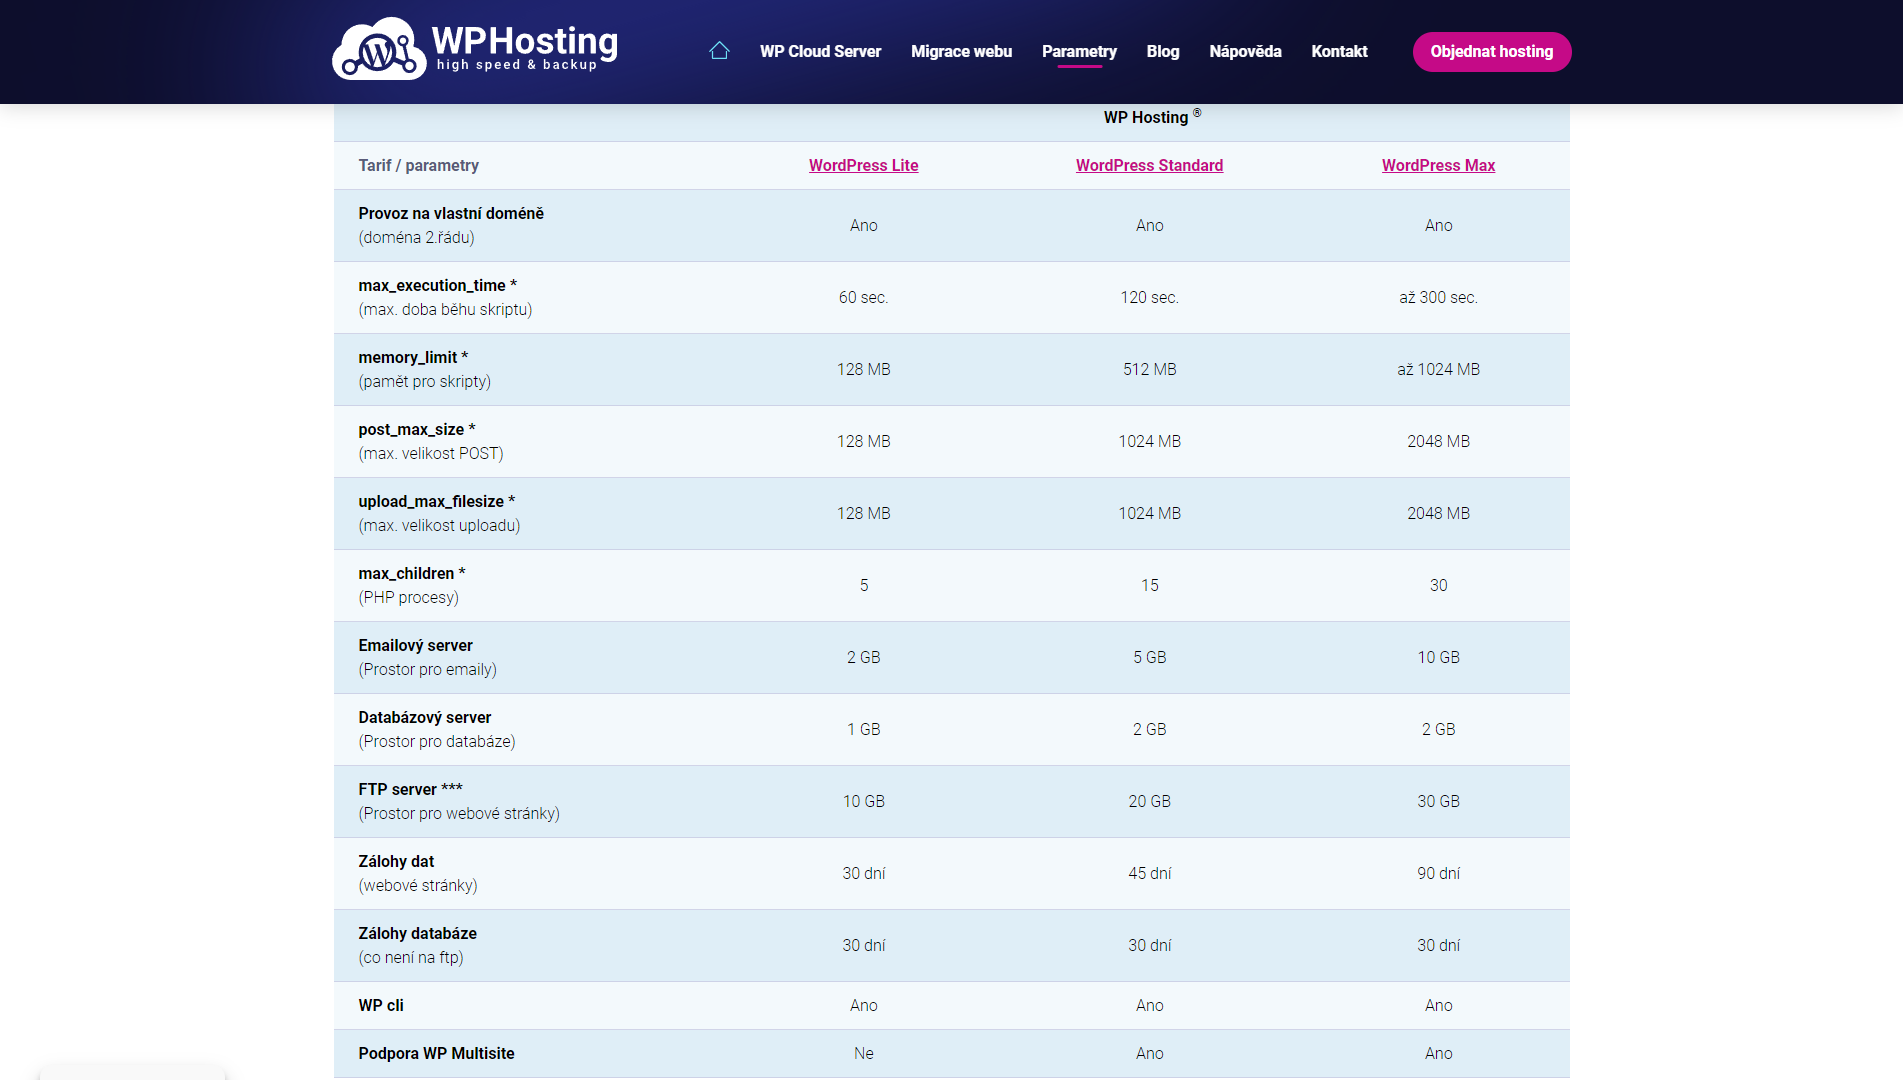Screen dimensions: 1903x1080
Task: Click the 'až 300 sec.' cell
Action: coord(1438,298)
